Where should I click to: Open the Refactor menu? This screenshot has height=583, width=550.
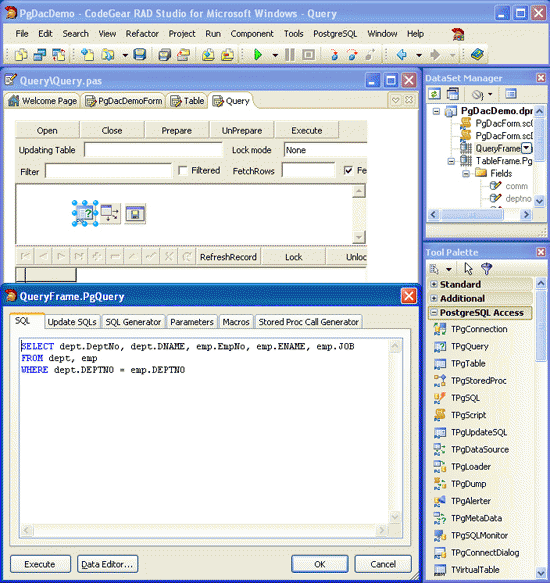click(142, 34)
